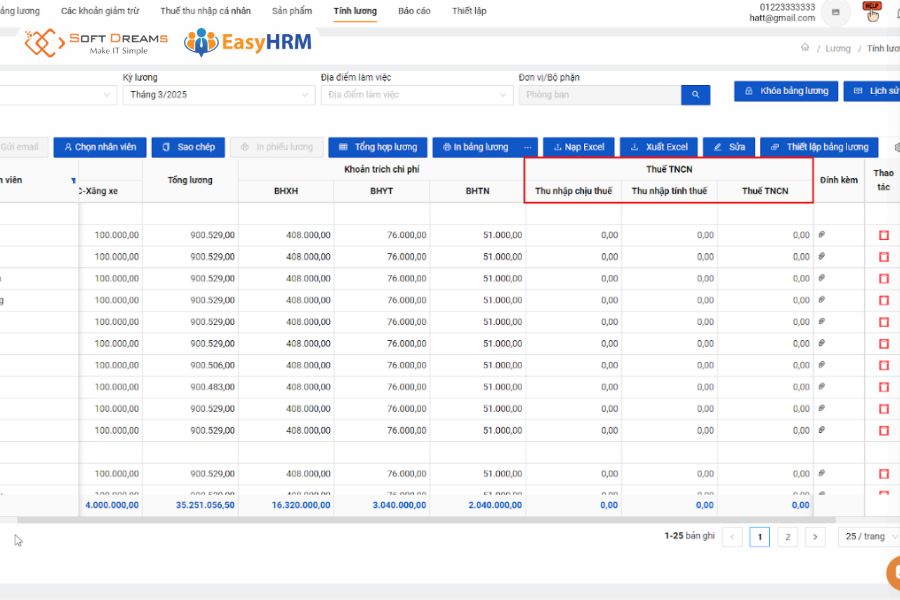900x600 pixels.
Task: Click the BHTN column header
Action: click(x=478, y=191)
